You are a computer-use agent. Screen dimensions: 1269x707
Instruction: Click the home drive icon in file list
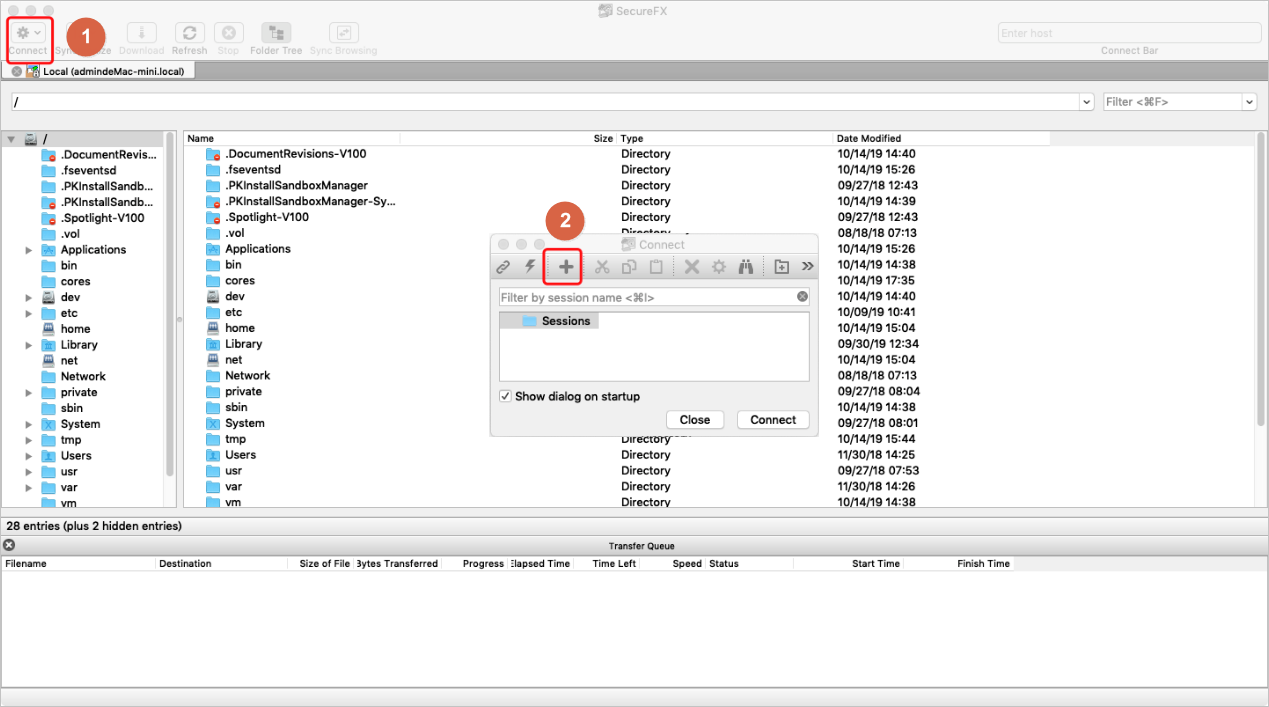(212, 328)
